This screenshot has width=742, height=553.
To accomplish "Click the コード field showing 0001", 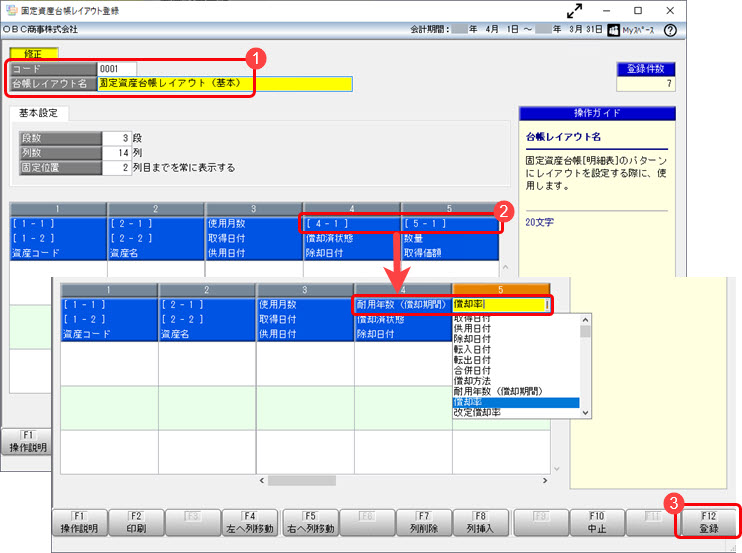I will (x=115, y=69).
